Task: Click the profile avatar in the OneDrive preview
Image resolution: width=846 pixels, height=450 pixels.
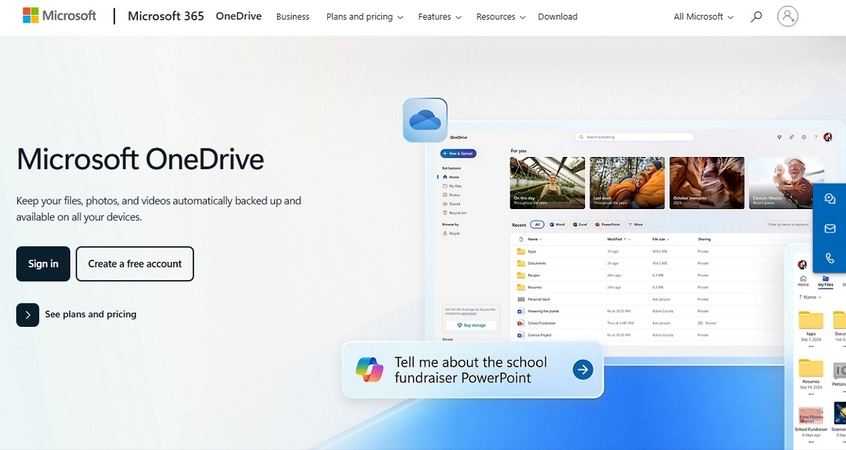Action: coord(828,137)
